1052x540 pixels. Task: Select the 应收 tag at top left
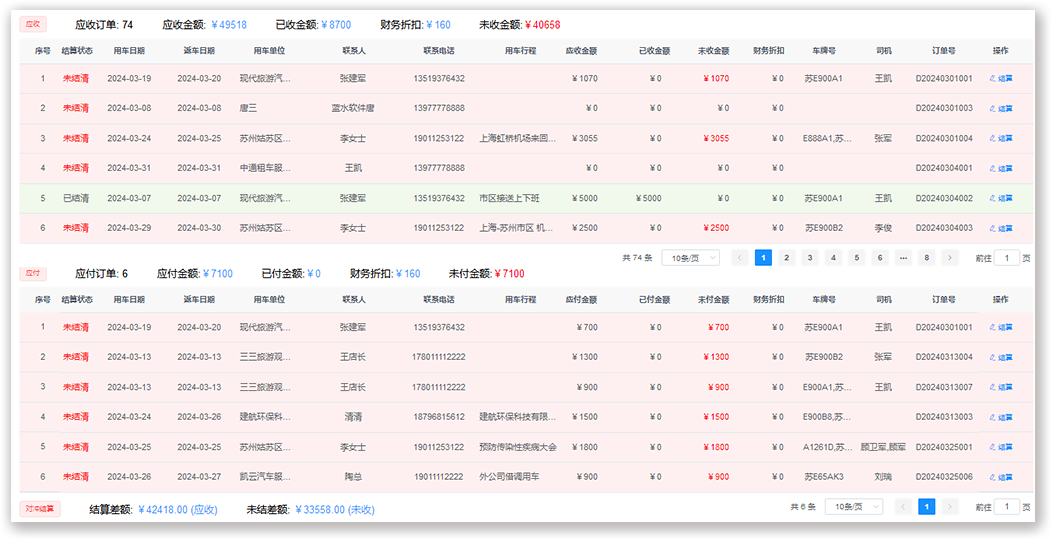[x=33, y=24]
